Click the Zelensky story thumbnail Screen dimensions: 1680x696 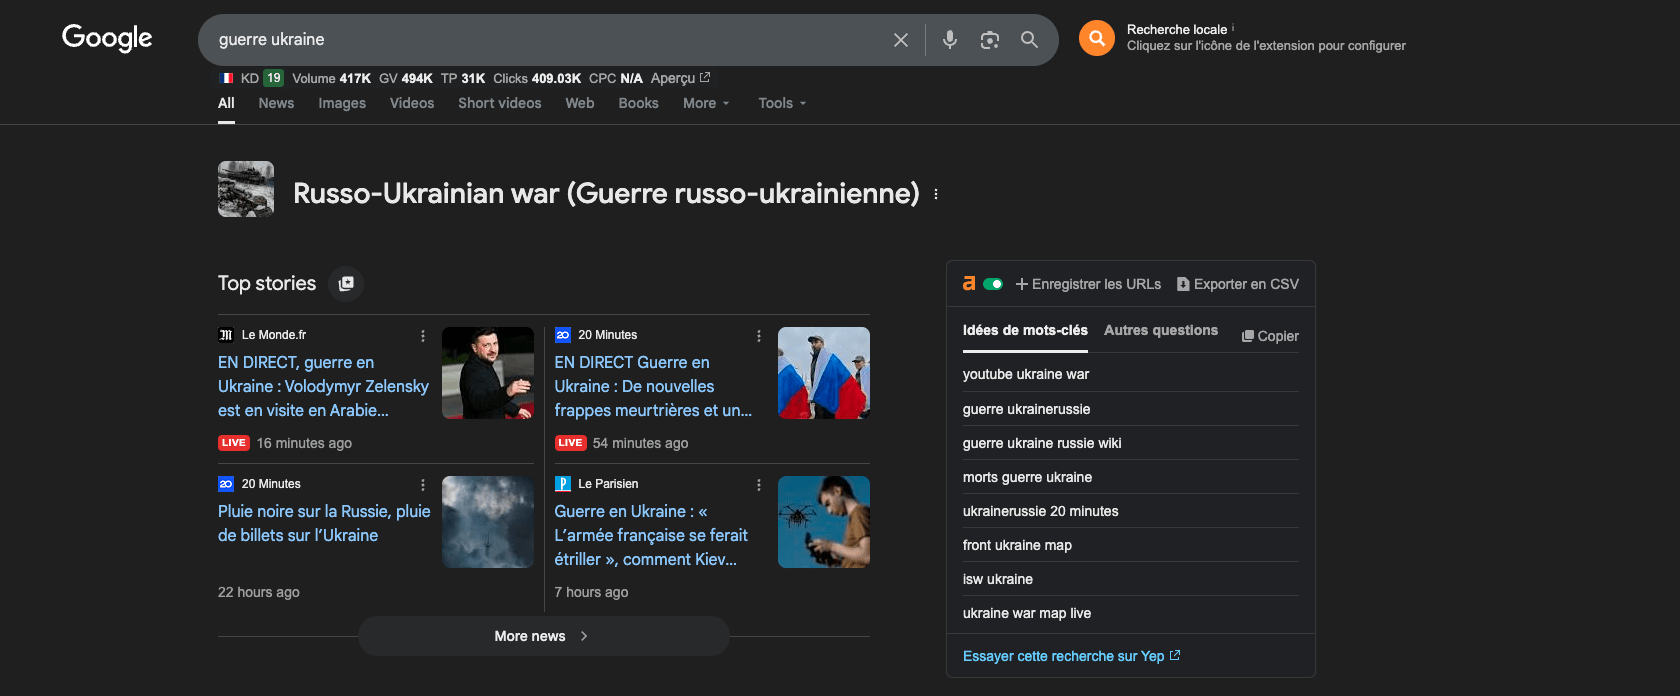pyautogui.click(x=488, y=373)
